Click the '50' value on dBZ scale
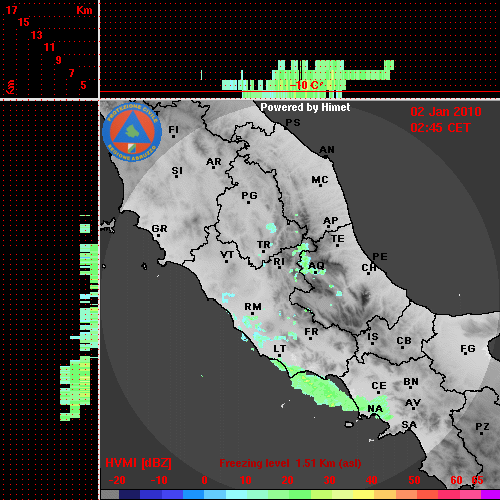 click(x=414, y=480)
